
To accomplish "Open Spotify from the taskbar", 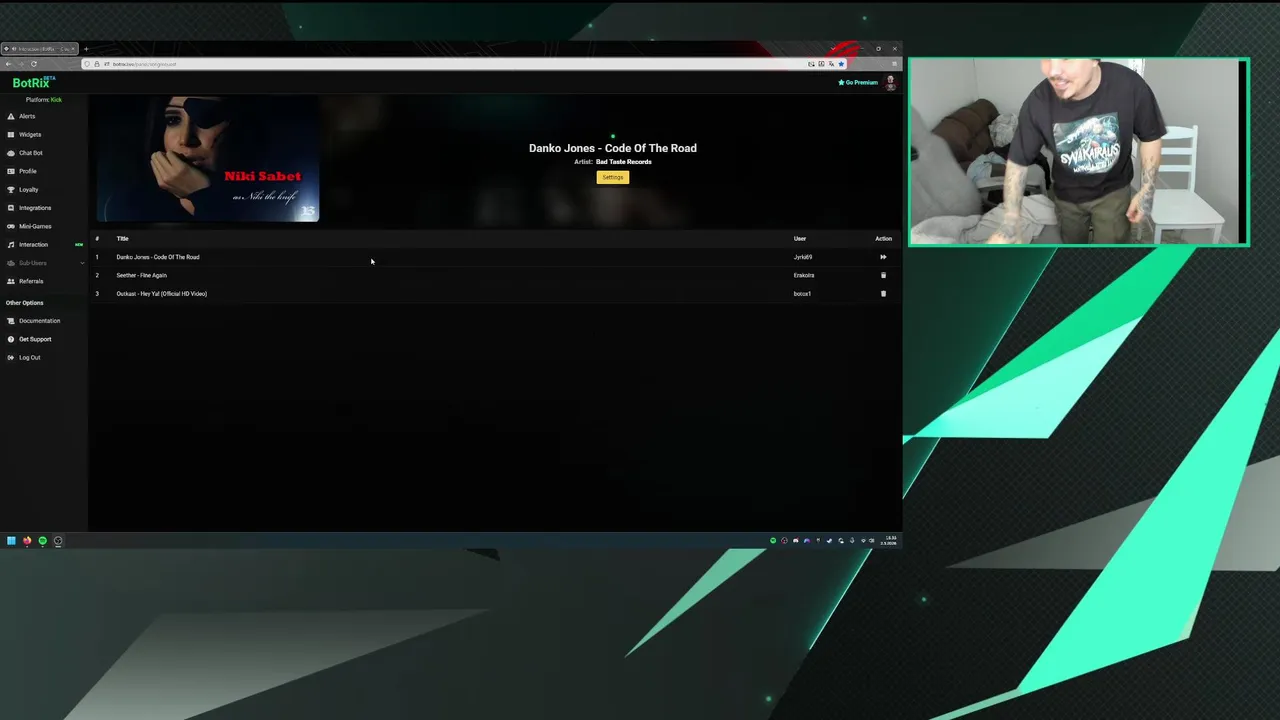I will pos(42,541).
